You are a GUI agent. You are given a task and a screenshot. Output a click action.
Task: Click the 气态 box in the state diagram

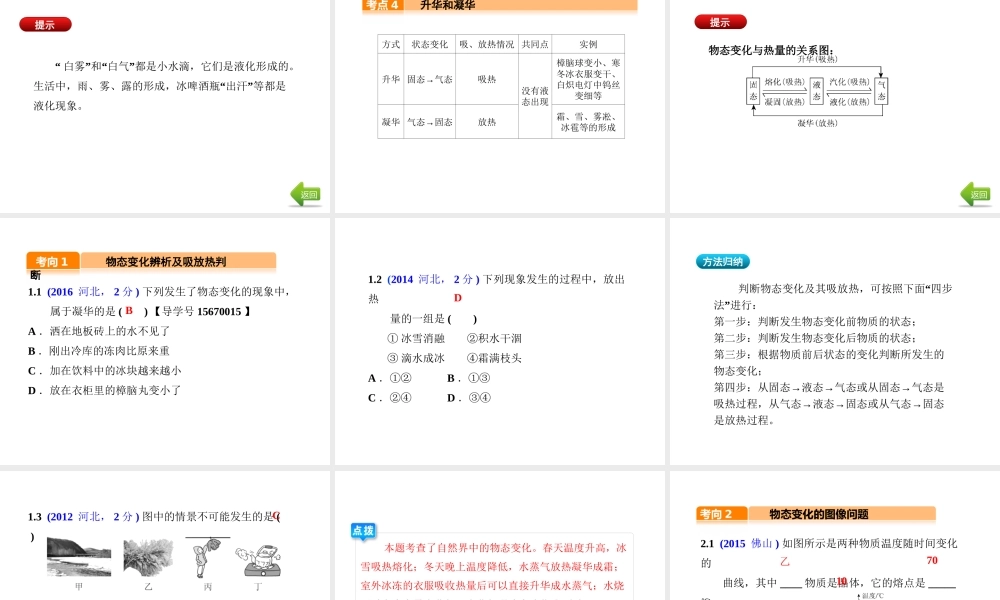click(x=881, y=91)
